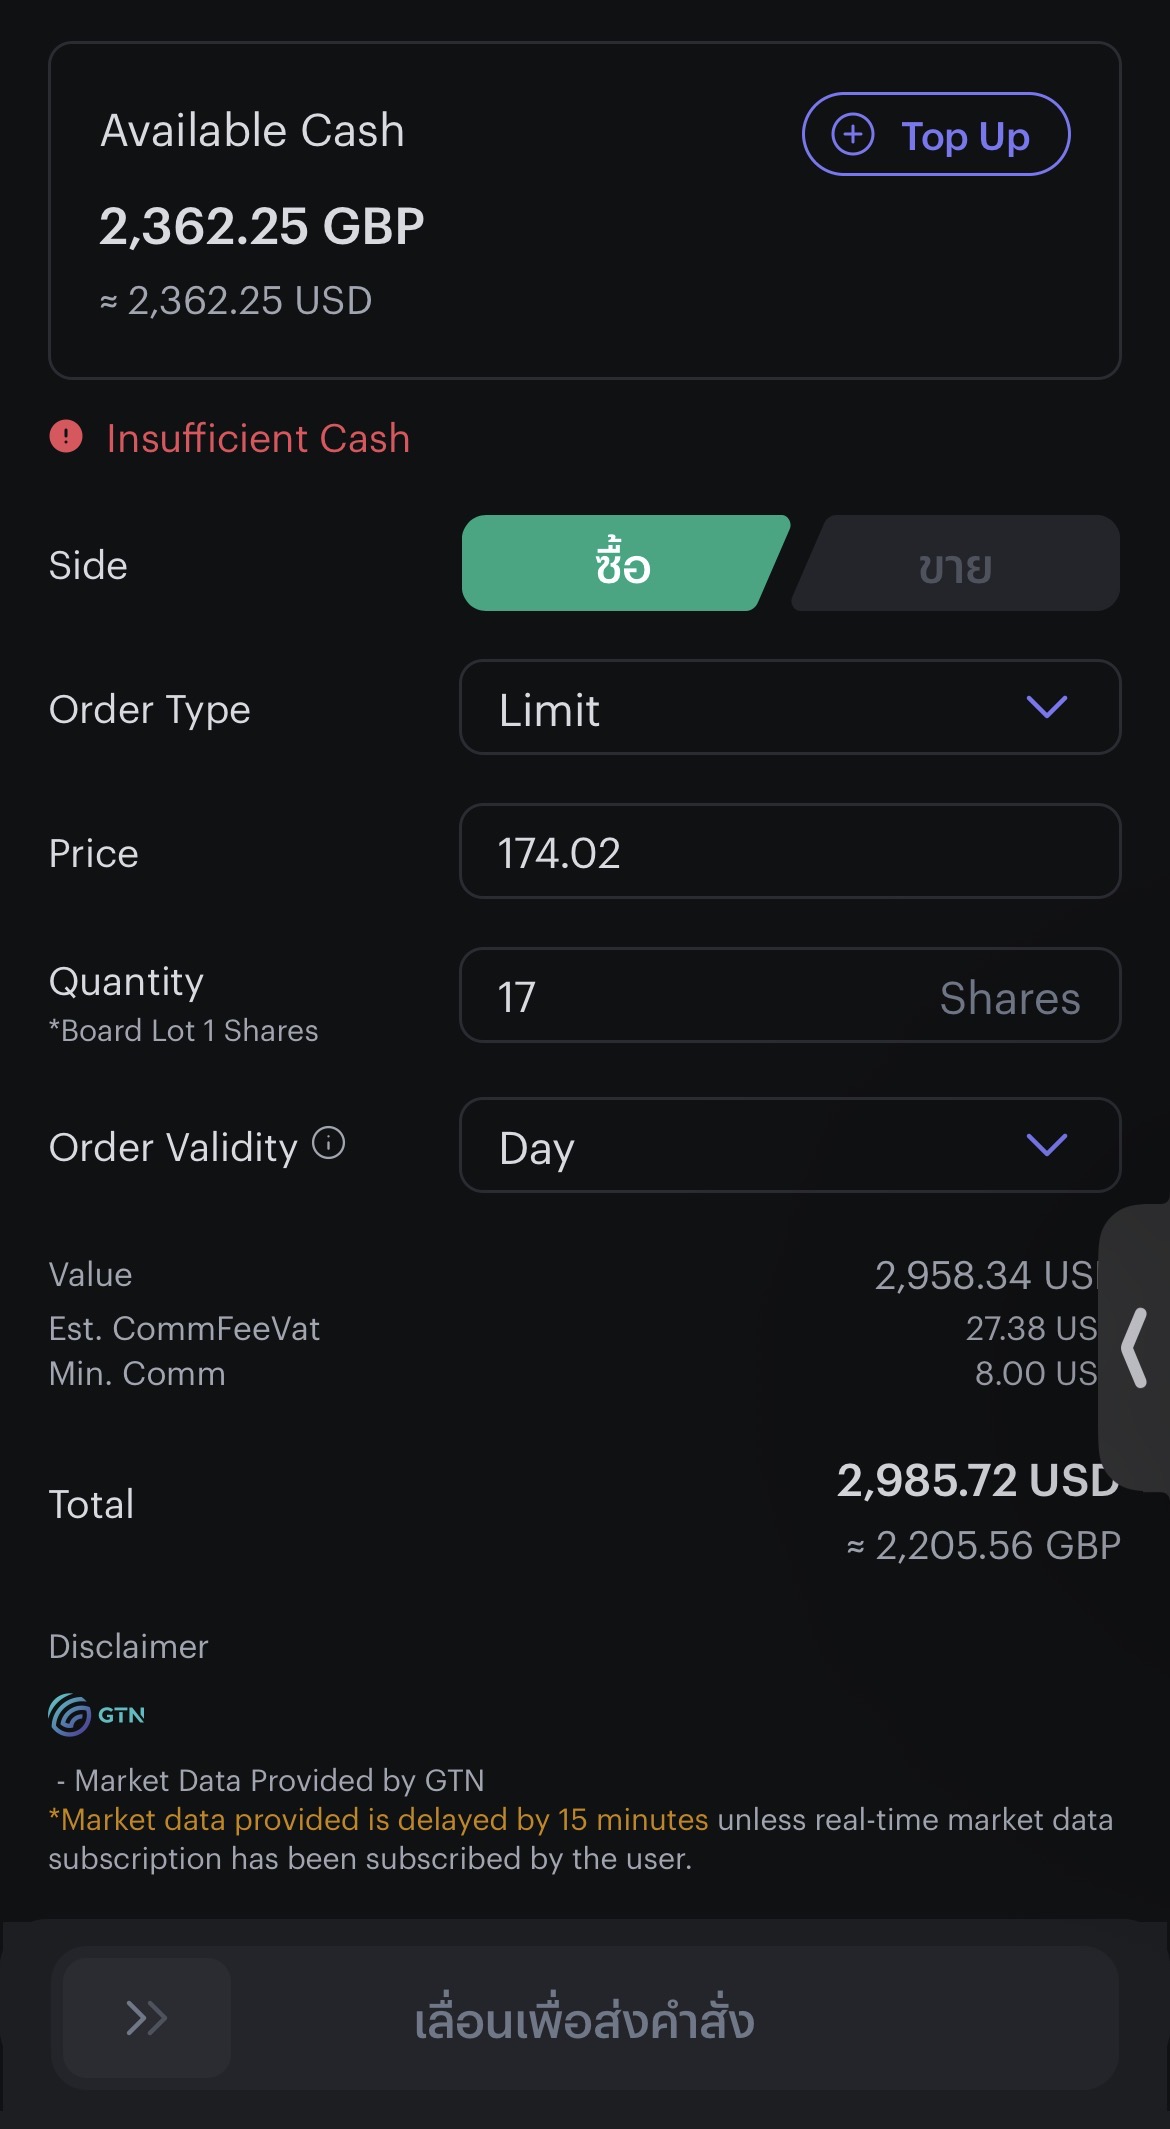1170x2129 pixels.
Task: Click the red Insufficient Cash warning icon
Action: point(66,437)
